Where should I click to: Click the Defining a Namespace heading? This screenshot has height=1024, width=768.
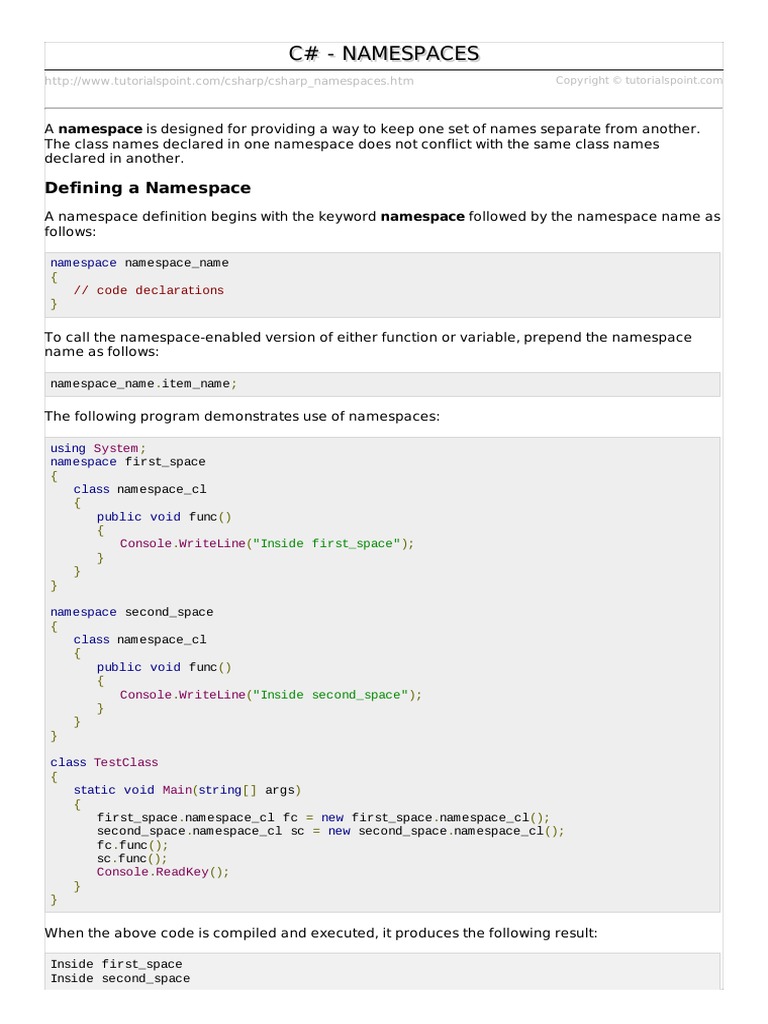tap(148, 188)
